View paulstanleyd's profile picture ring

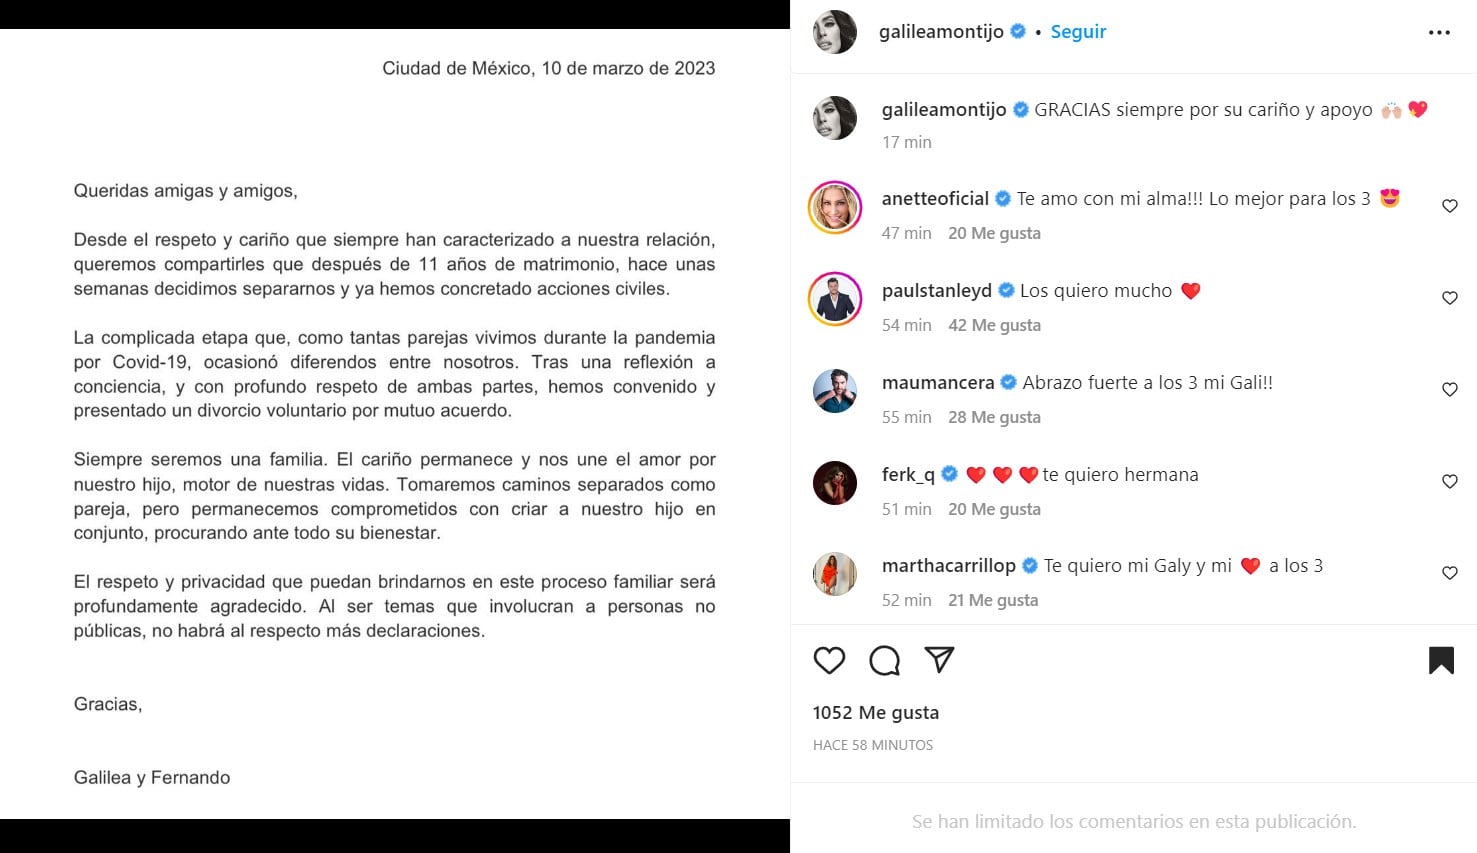pyautogui.click(x=835, y=299)
